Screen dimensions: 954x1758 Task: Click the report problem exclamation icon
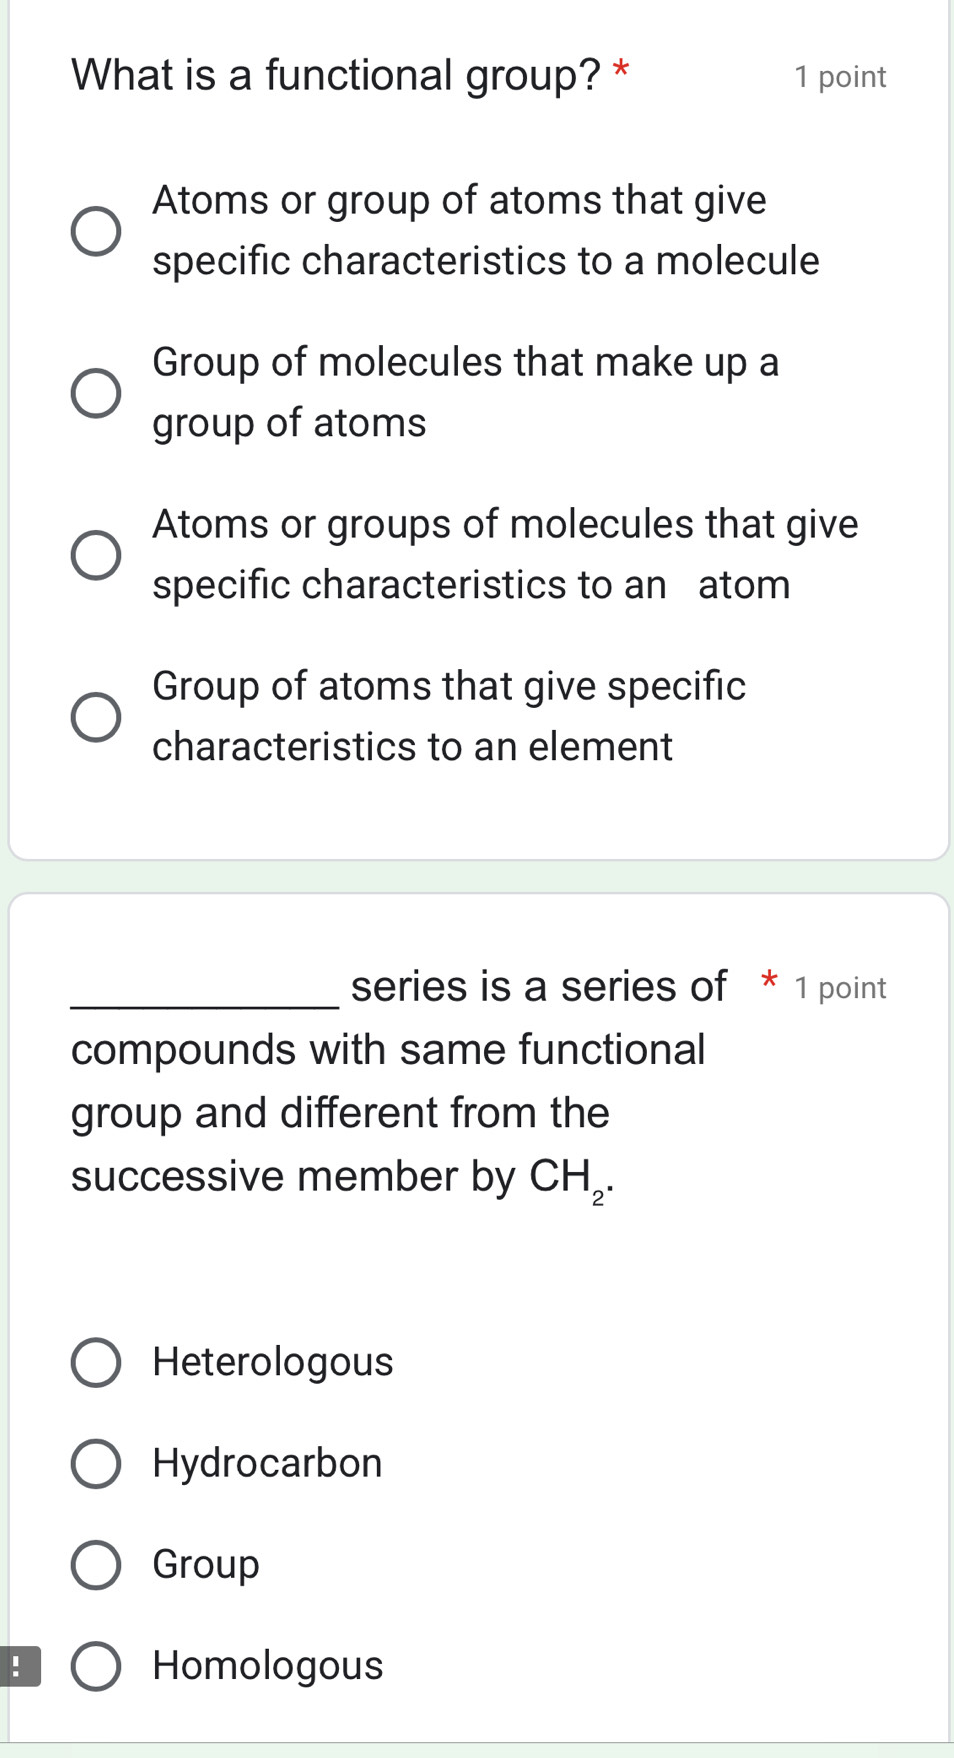click(x=18, y=1666)
